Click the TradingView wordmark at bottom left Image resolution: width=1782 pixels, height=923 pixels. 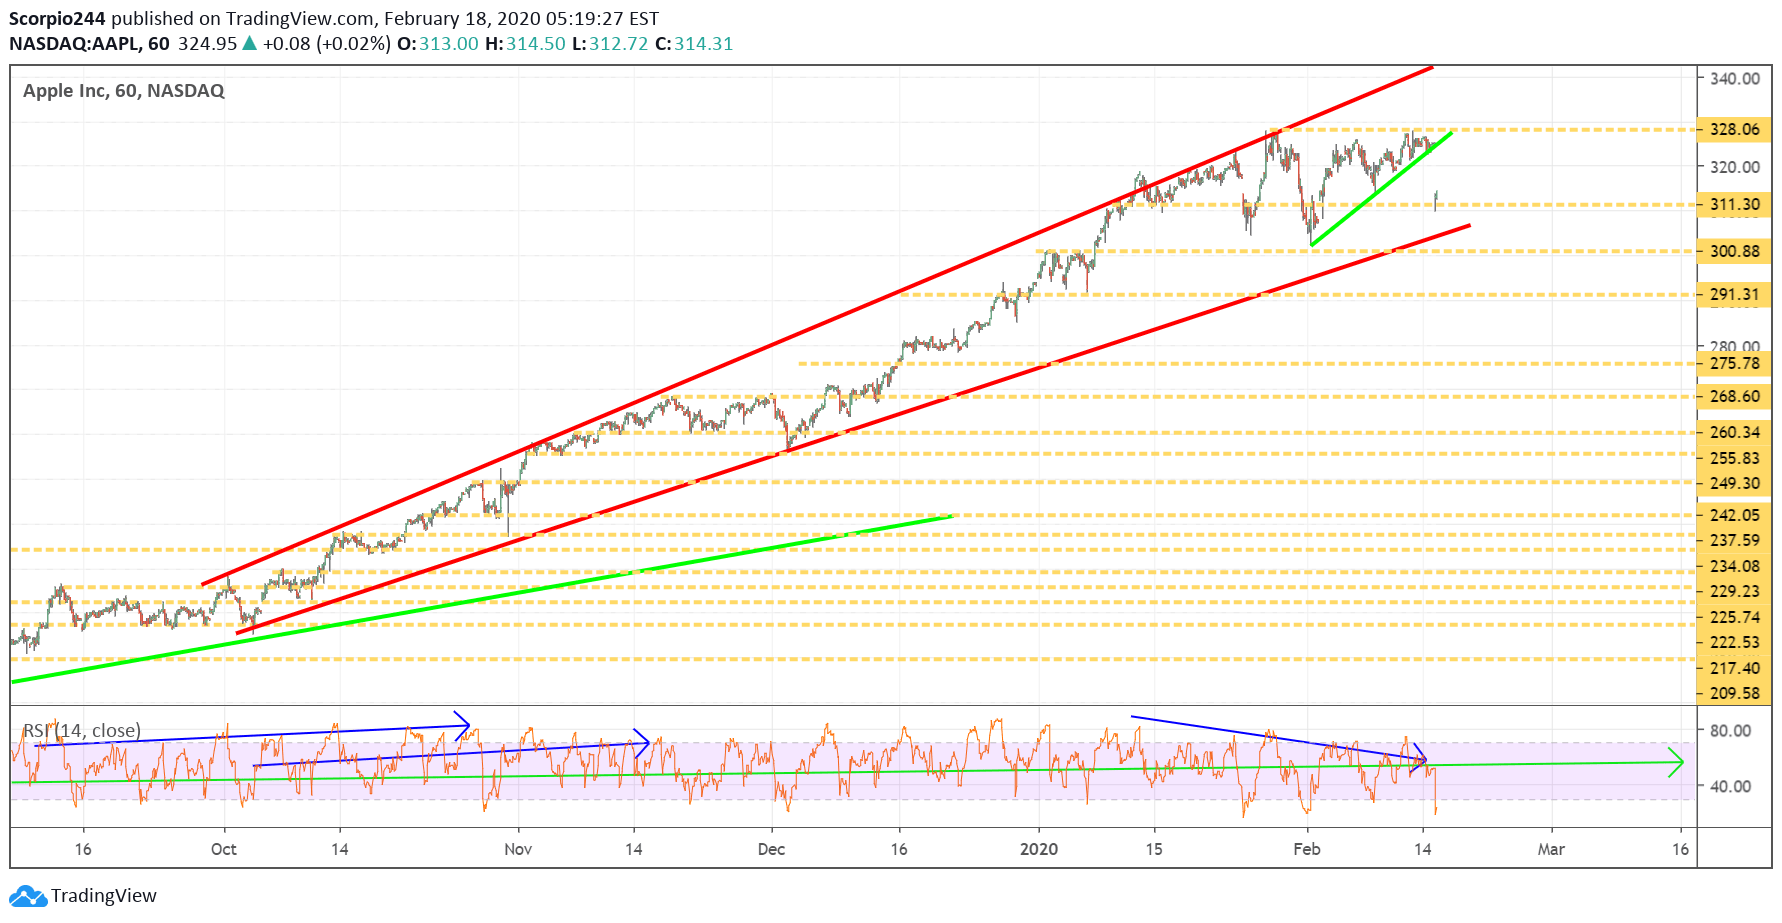pyautogui.click(x=104, y=896)
